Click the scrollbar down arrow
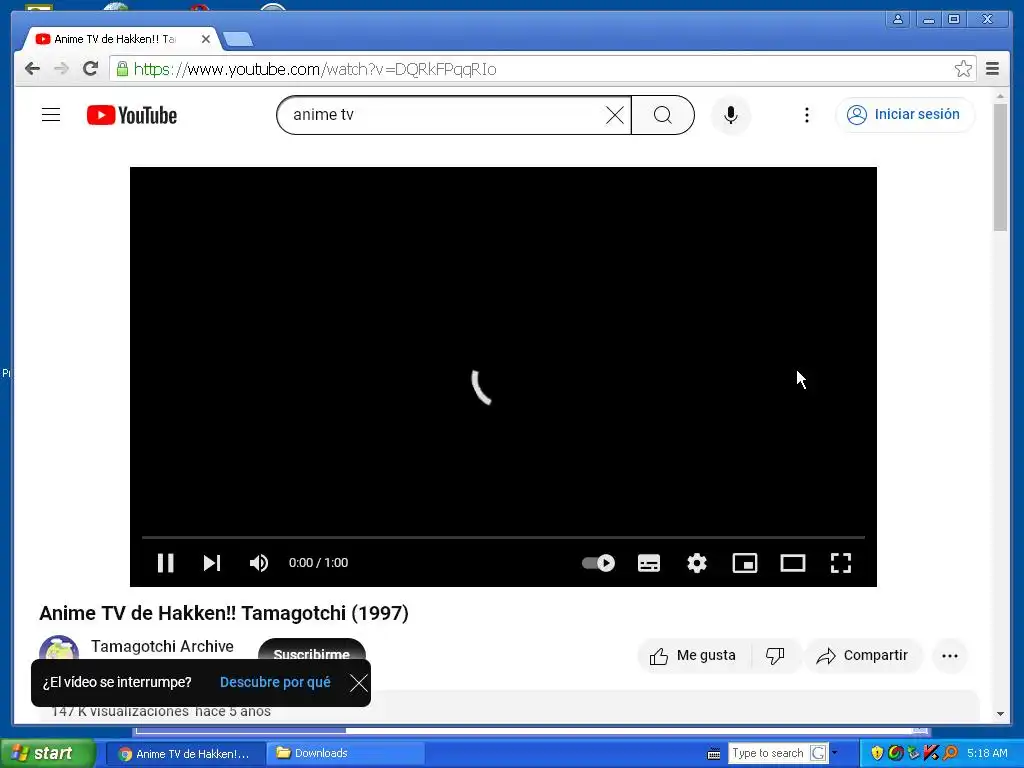 pos(1000,714)
